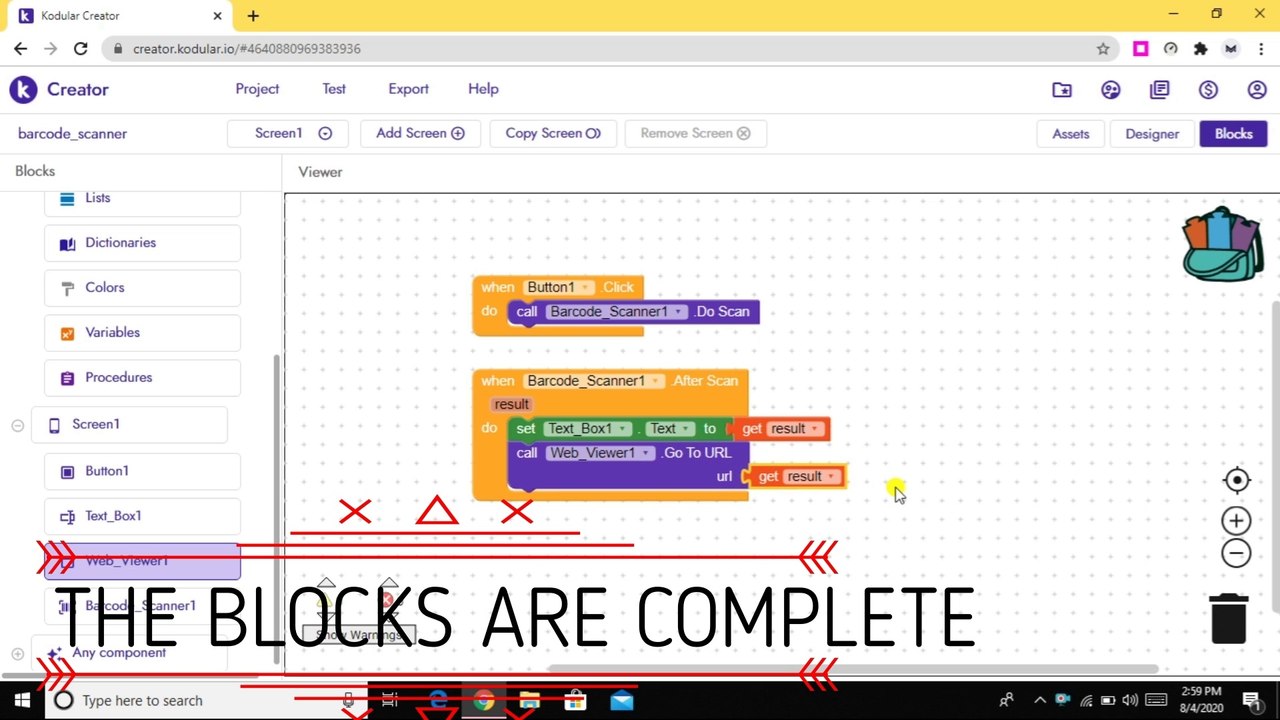Open the Colors blocks category
Viewport: 1280px width, 720px height.
click(x=142, y=288)
